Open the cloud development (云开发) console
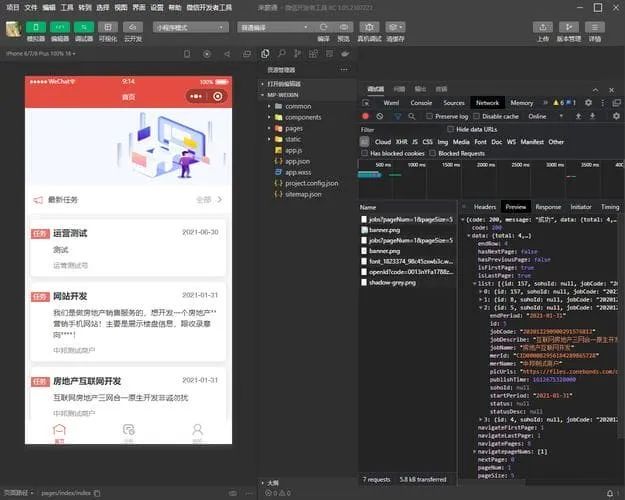Image resolution: width=625 pixels, height=500 pixels. click(x=133, y=27)
